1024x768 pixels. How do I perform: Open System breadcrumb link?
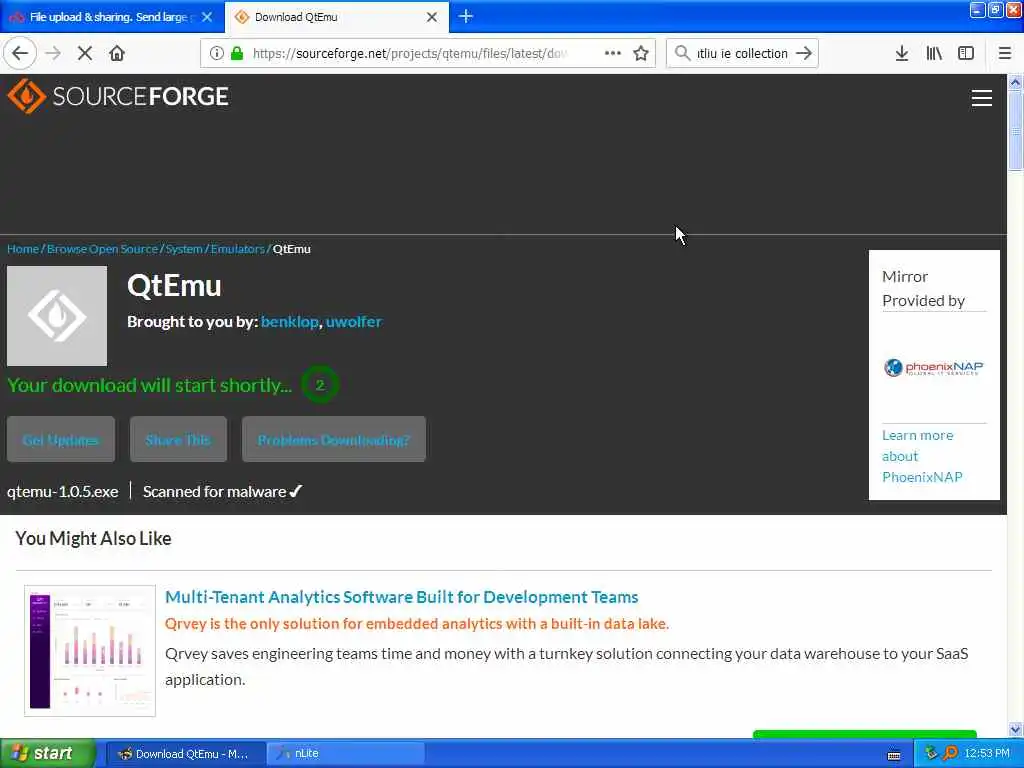click(x=184, y=249)
